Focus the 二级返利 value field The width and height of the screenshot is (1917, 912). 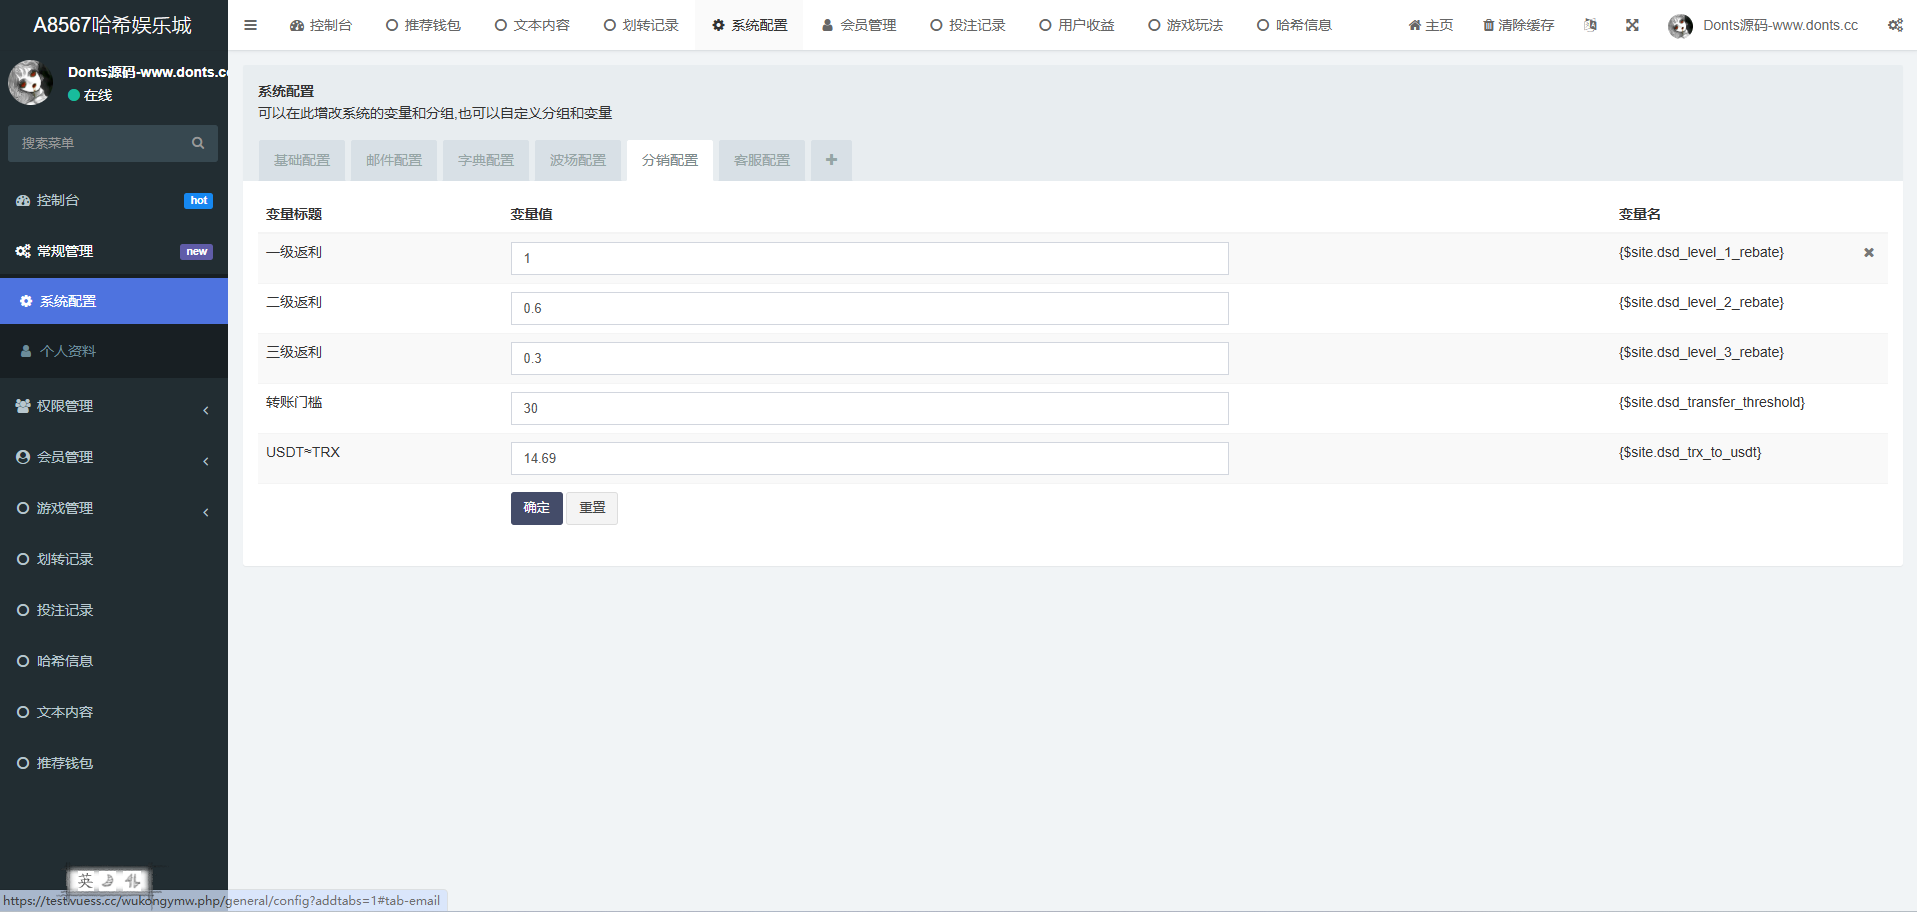870,308
